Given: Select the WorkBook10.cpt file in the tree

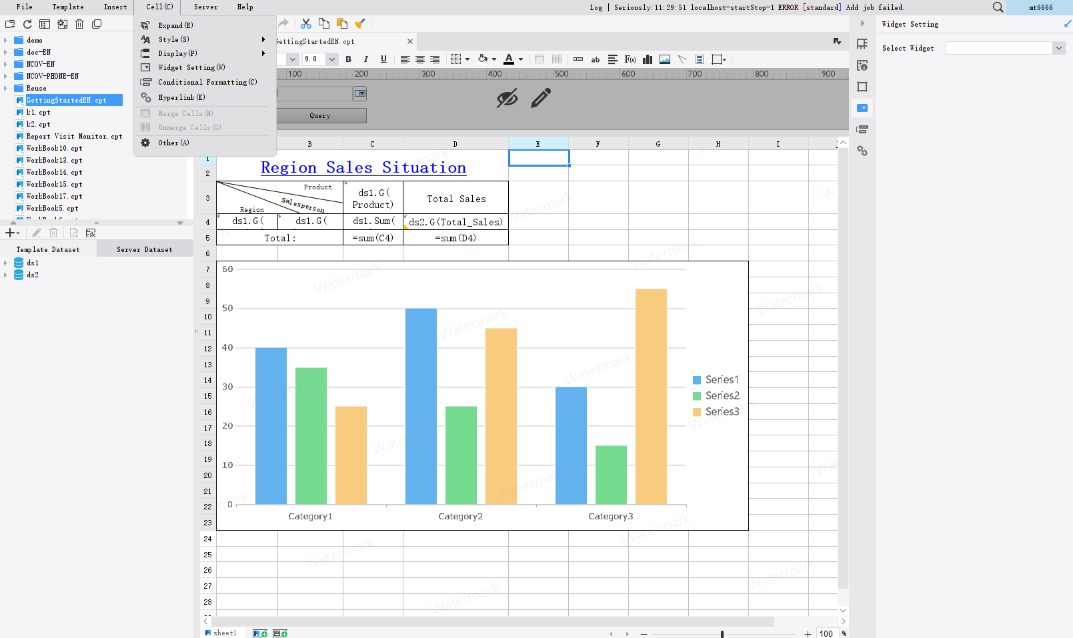Looking at the screenshot, I should 54,149.
